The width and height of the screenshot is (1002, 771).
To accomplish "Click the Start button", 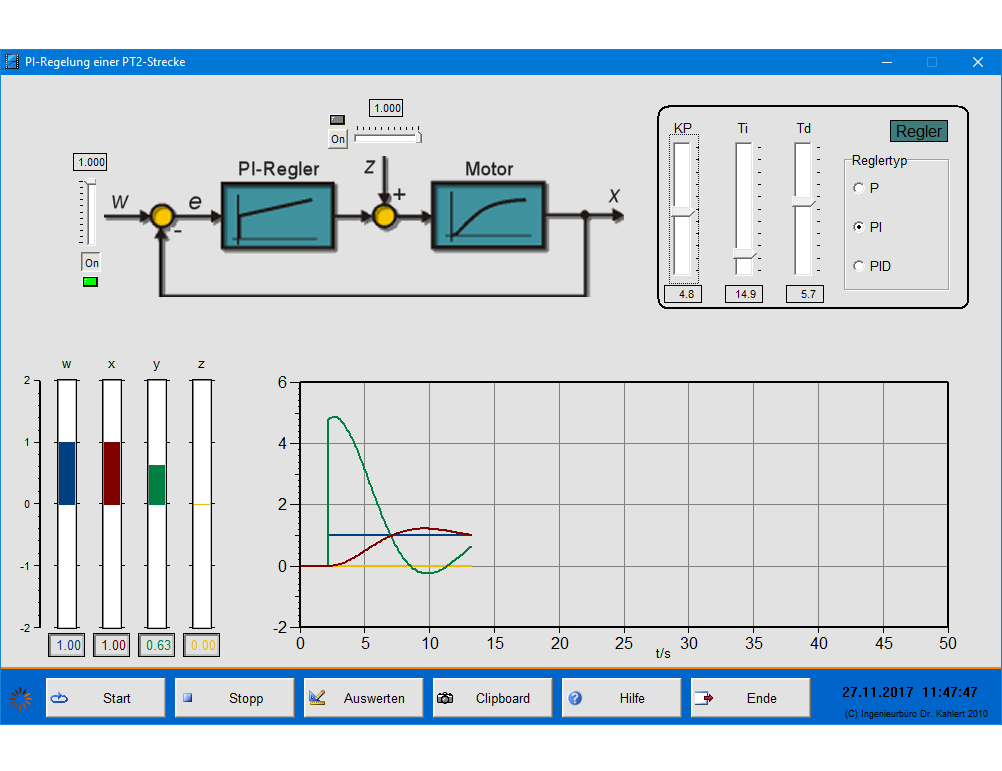I will pos(105,698).
